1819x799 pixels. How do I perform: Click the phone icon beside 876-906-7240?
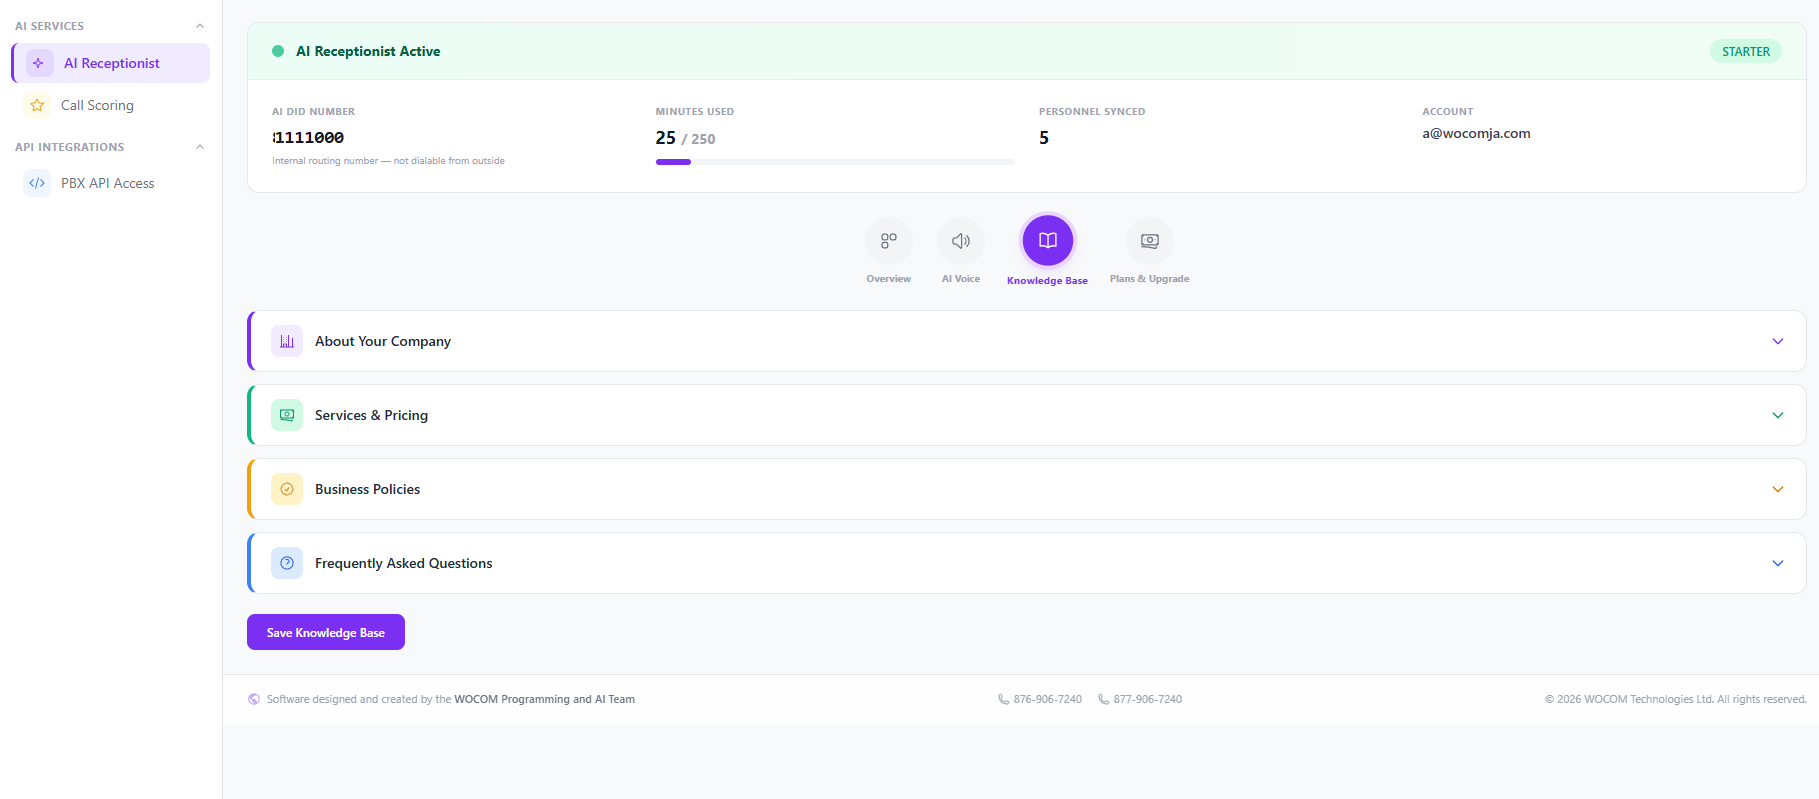tap(1003, 699)
